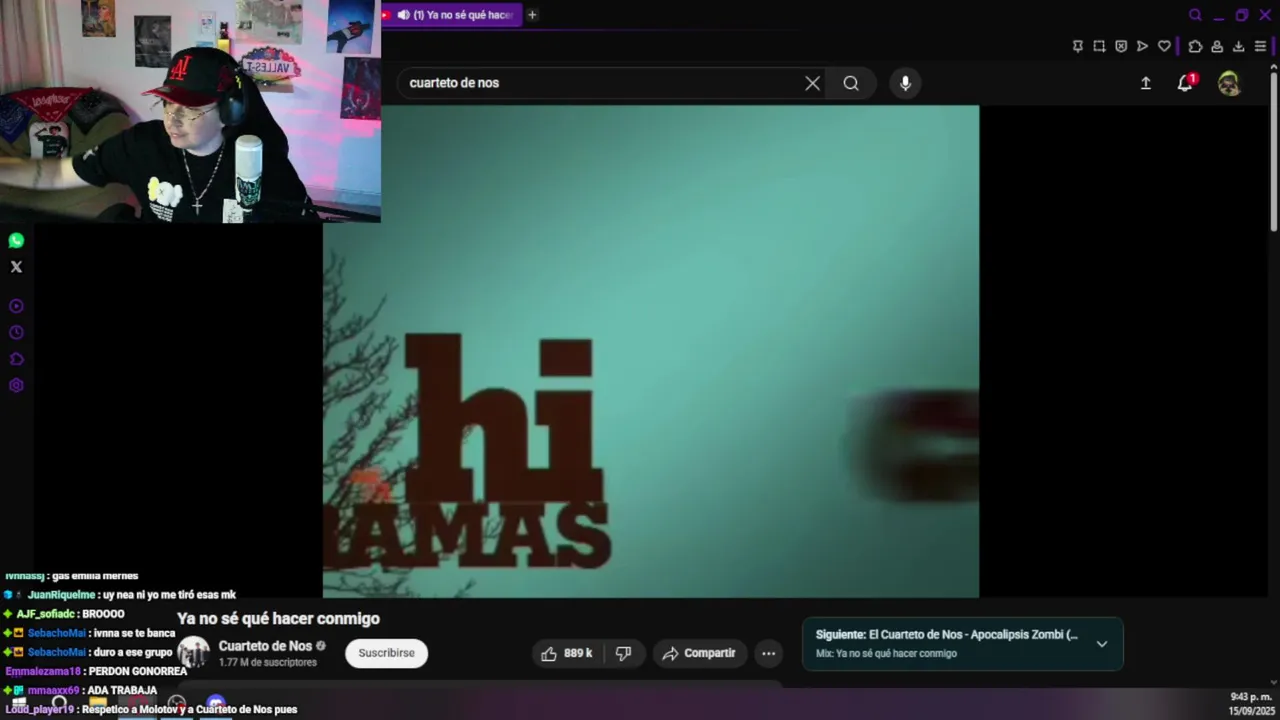Click the purple tab search magnifier
The width and height of the screenshot is (1280, 720).
point(1195,15)
